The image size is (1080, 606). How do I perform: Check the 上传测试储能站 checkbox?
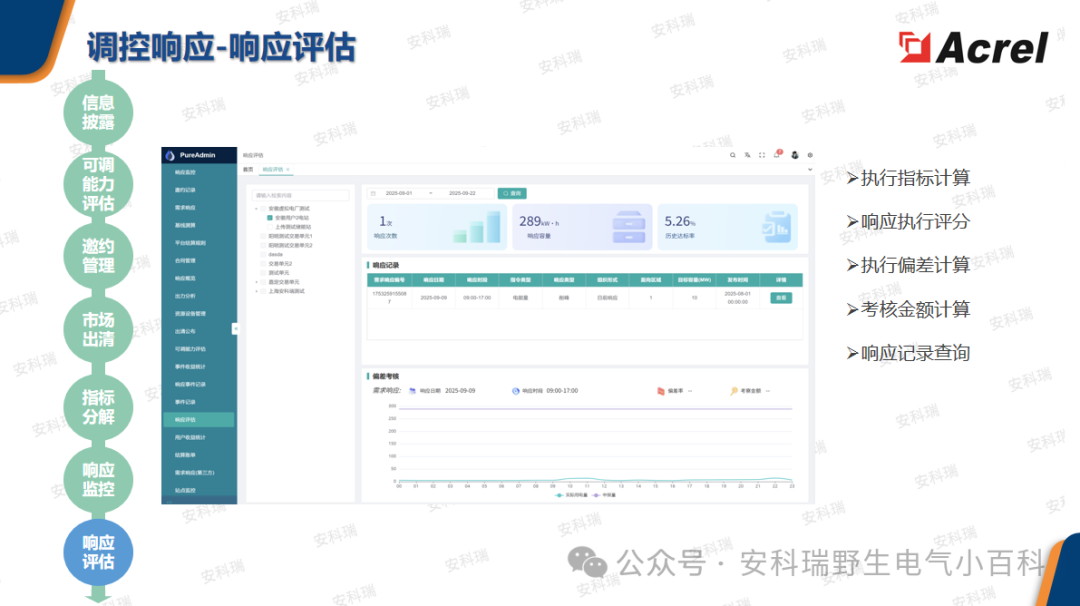[x=270, y=227]
